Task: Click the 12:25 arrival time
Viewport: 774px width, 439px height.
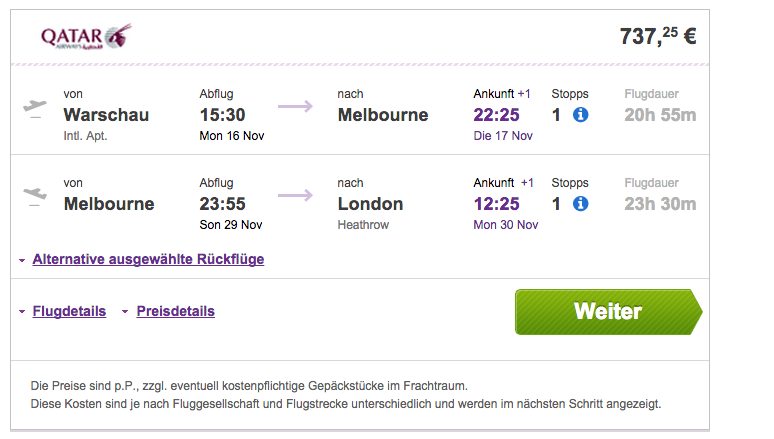Action: tap(496, 204)
